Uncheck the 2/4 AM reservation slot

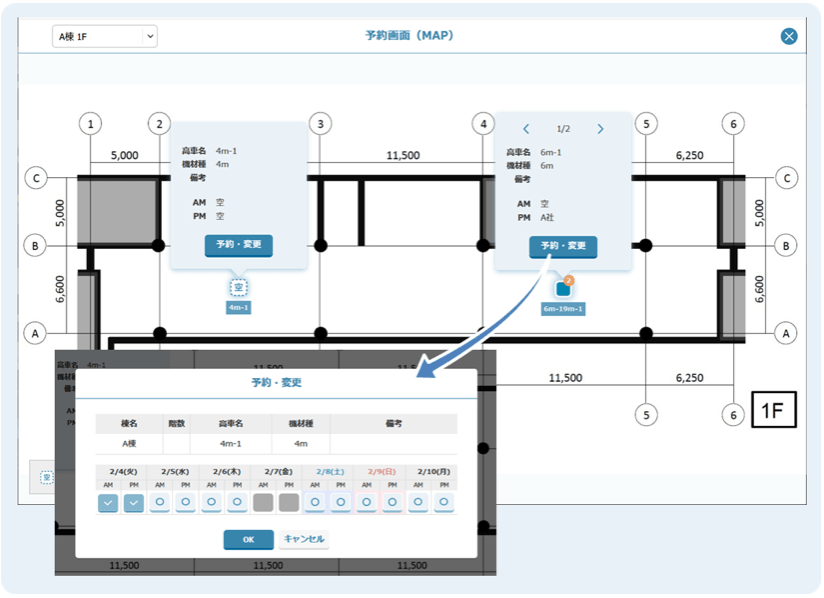pos(109,502)
